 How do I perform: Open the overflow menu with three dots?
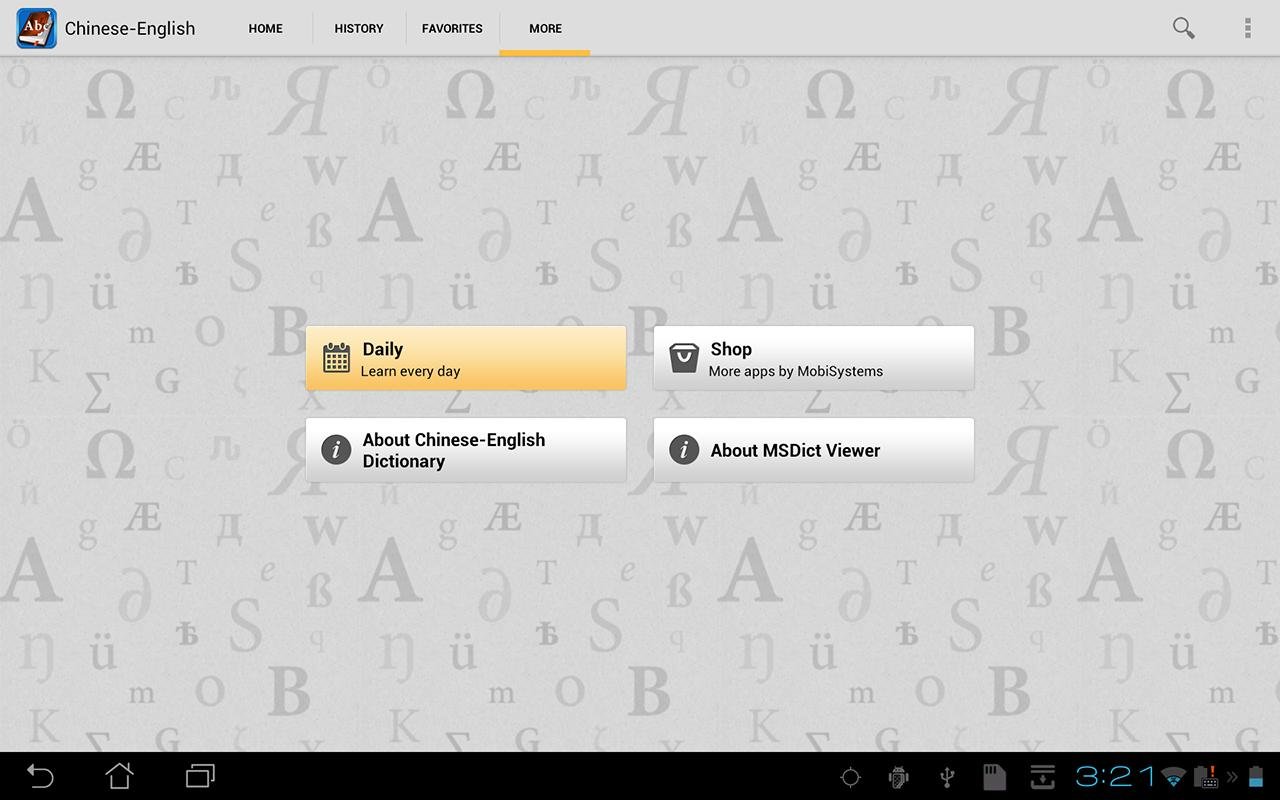click(1247, 28)
